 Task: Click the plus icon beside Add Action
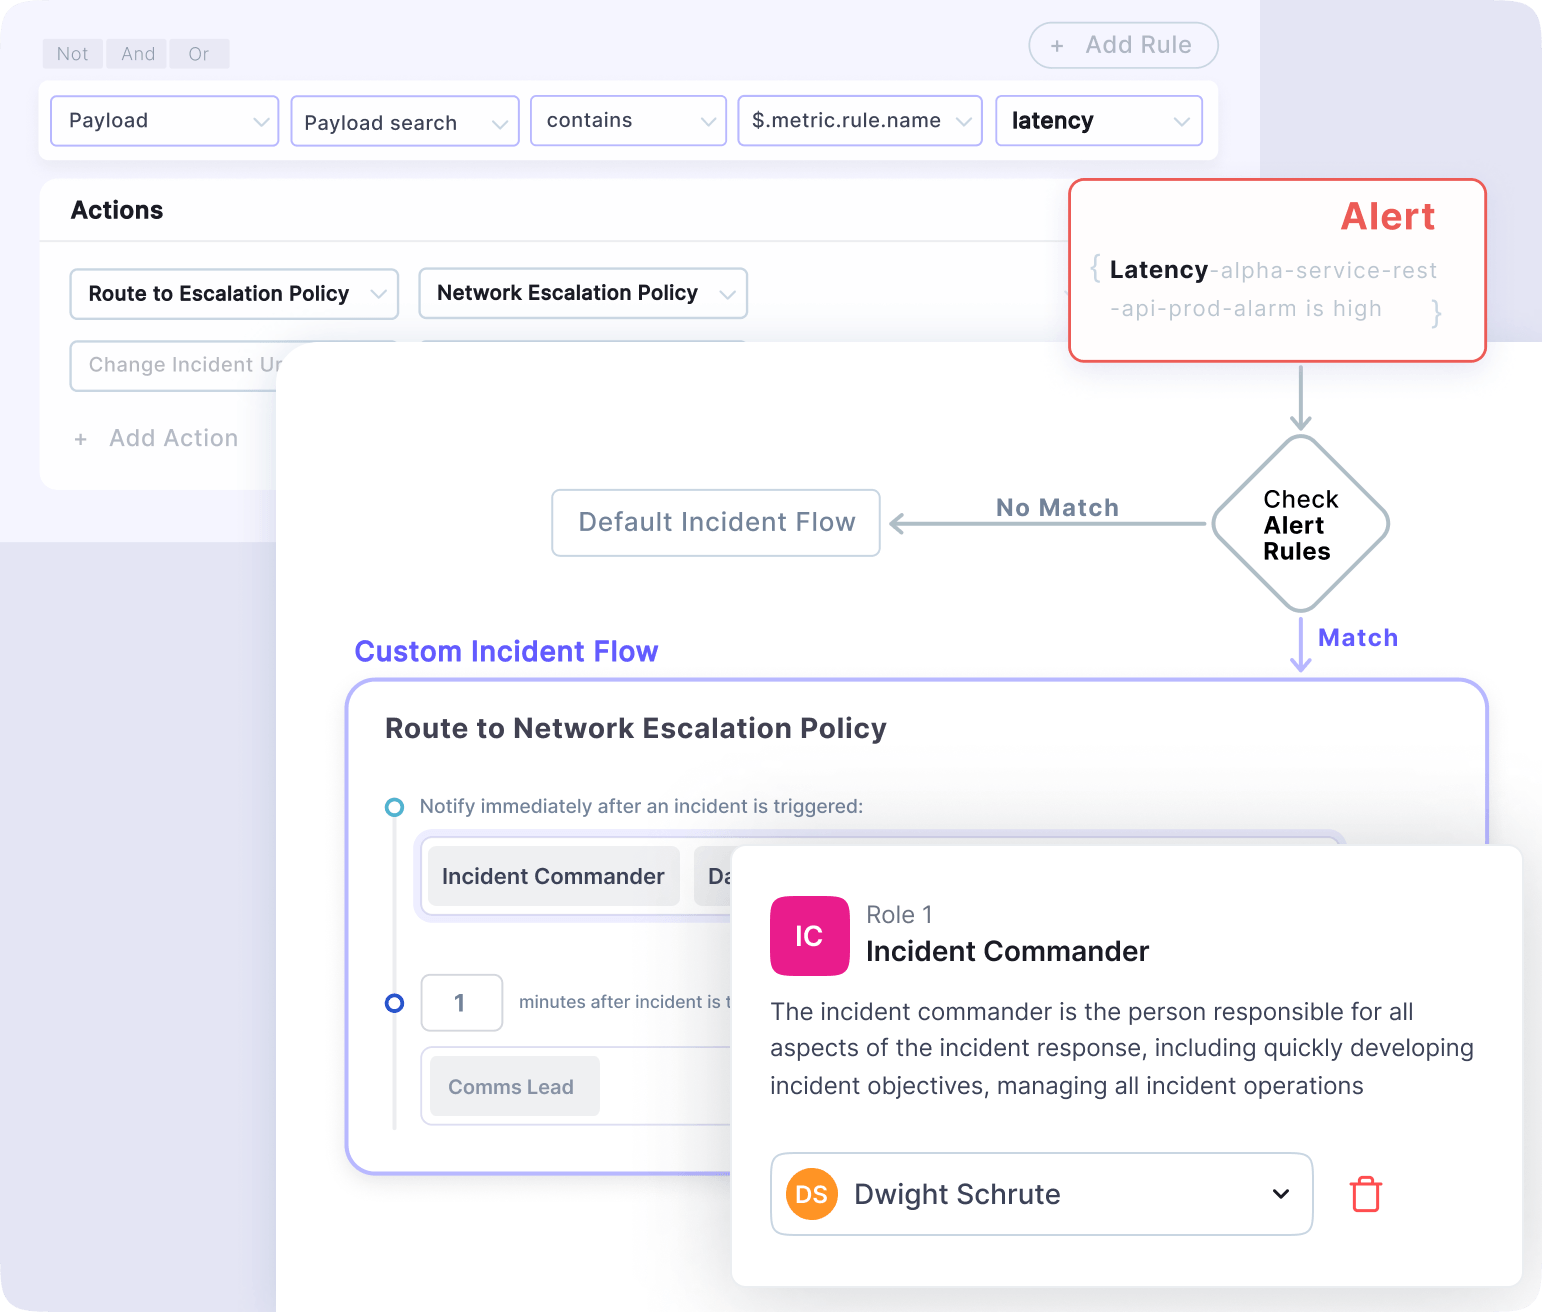tap(81, 438)
